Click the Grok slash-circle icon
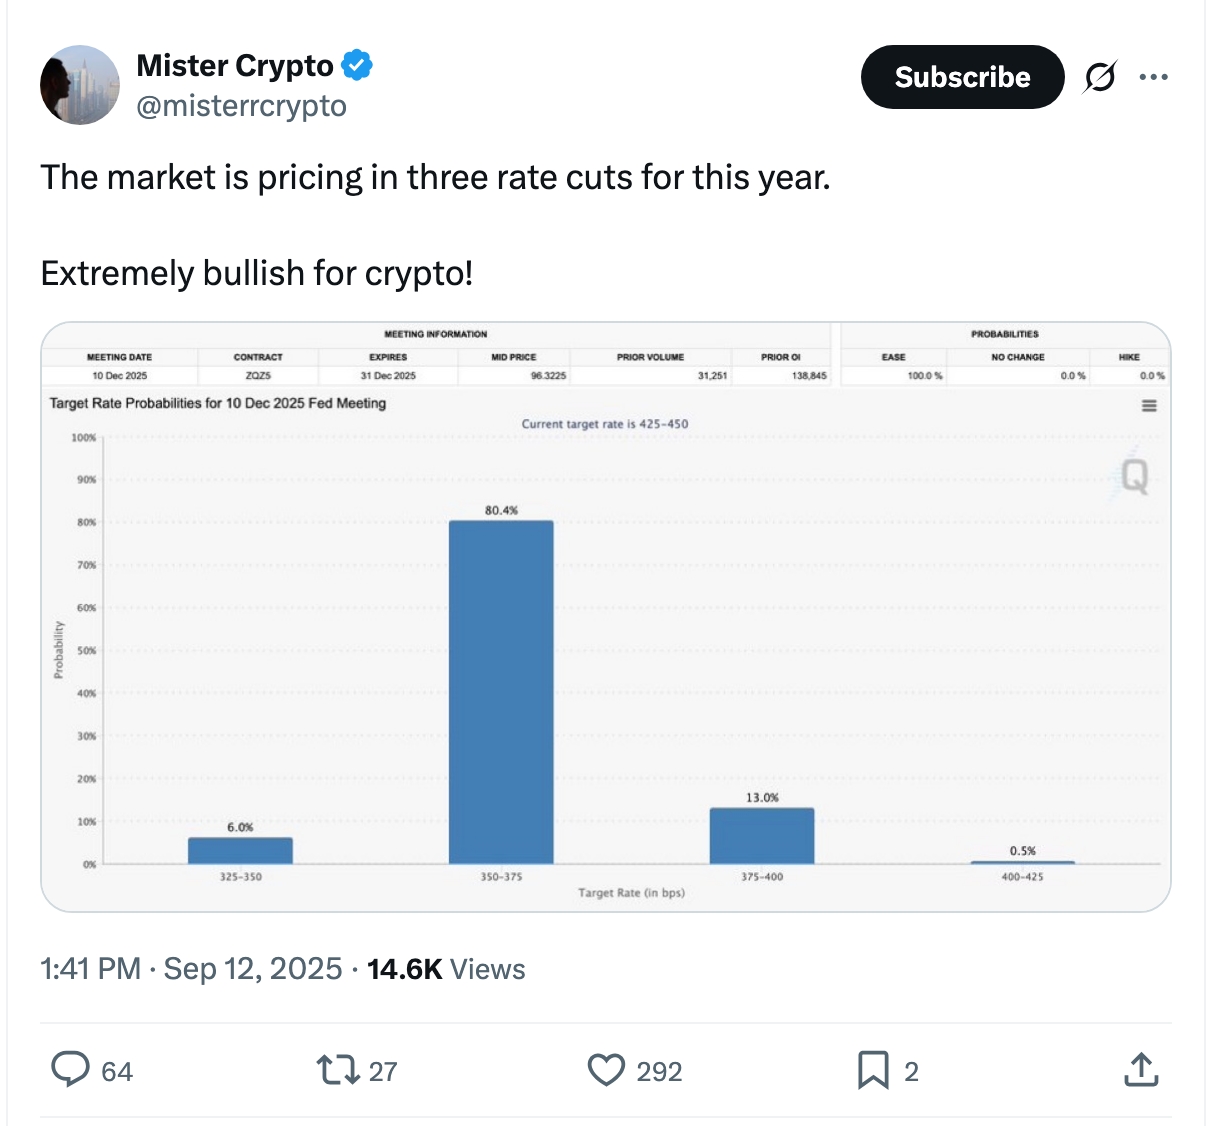The image size is (1225, 1126). coord(1100,77)
